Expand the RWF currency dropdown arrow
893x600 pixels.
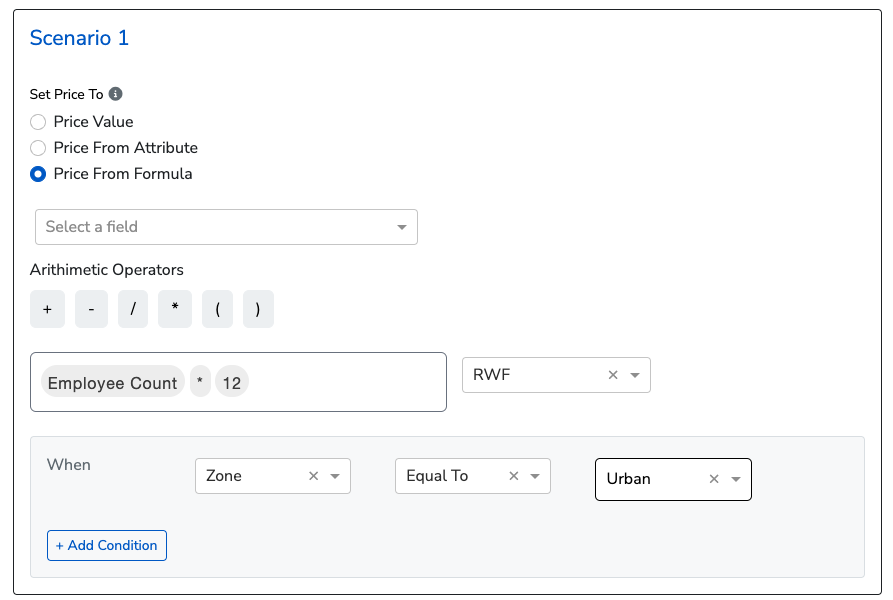click(635, 375)
